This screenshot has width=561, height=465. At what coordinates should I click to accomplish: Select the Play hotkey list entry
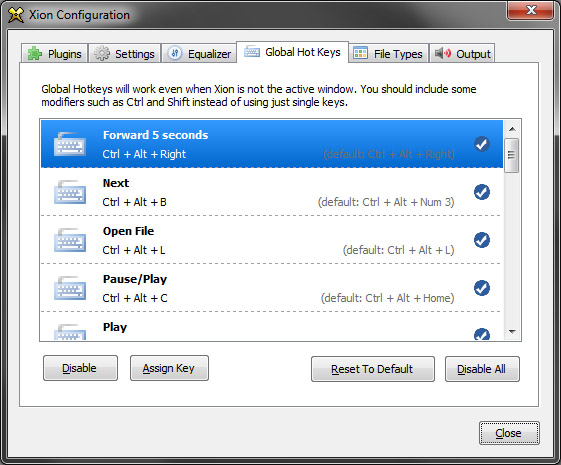(272, 326)
